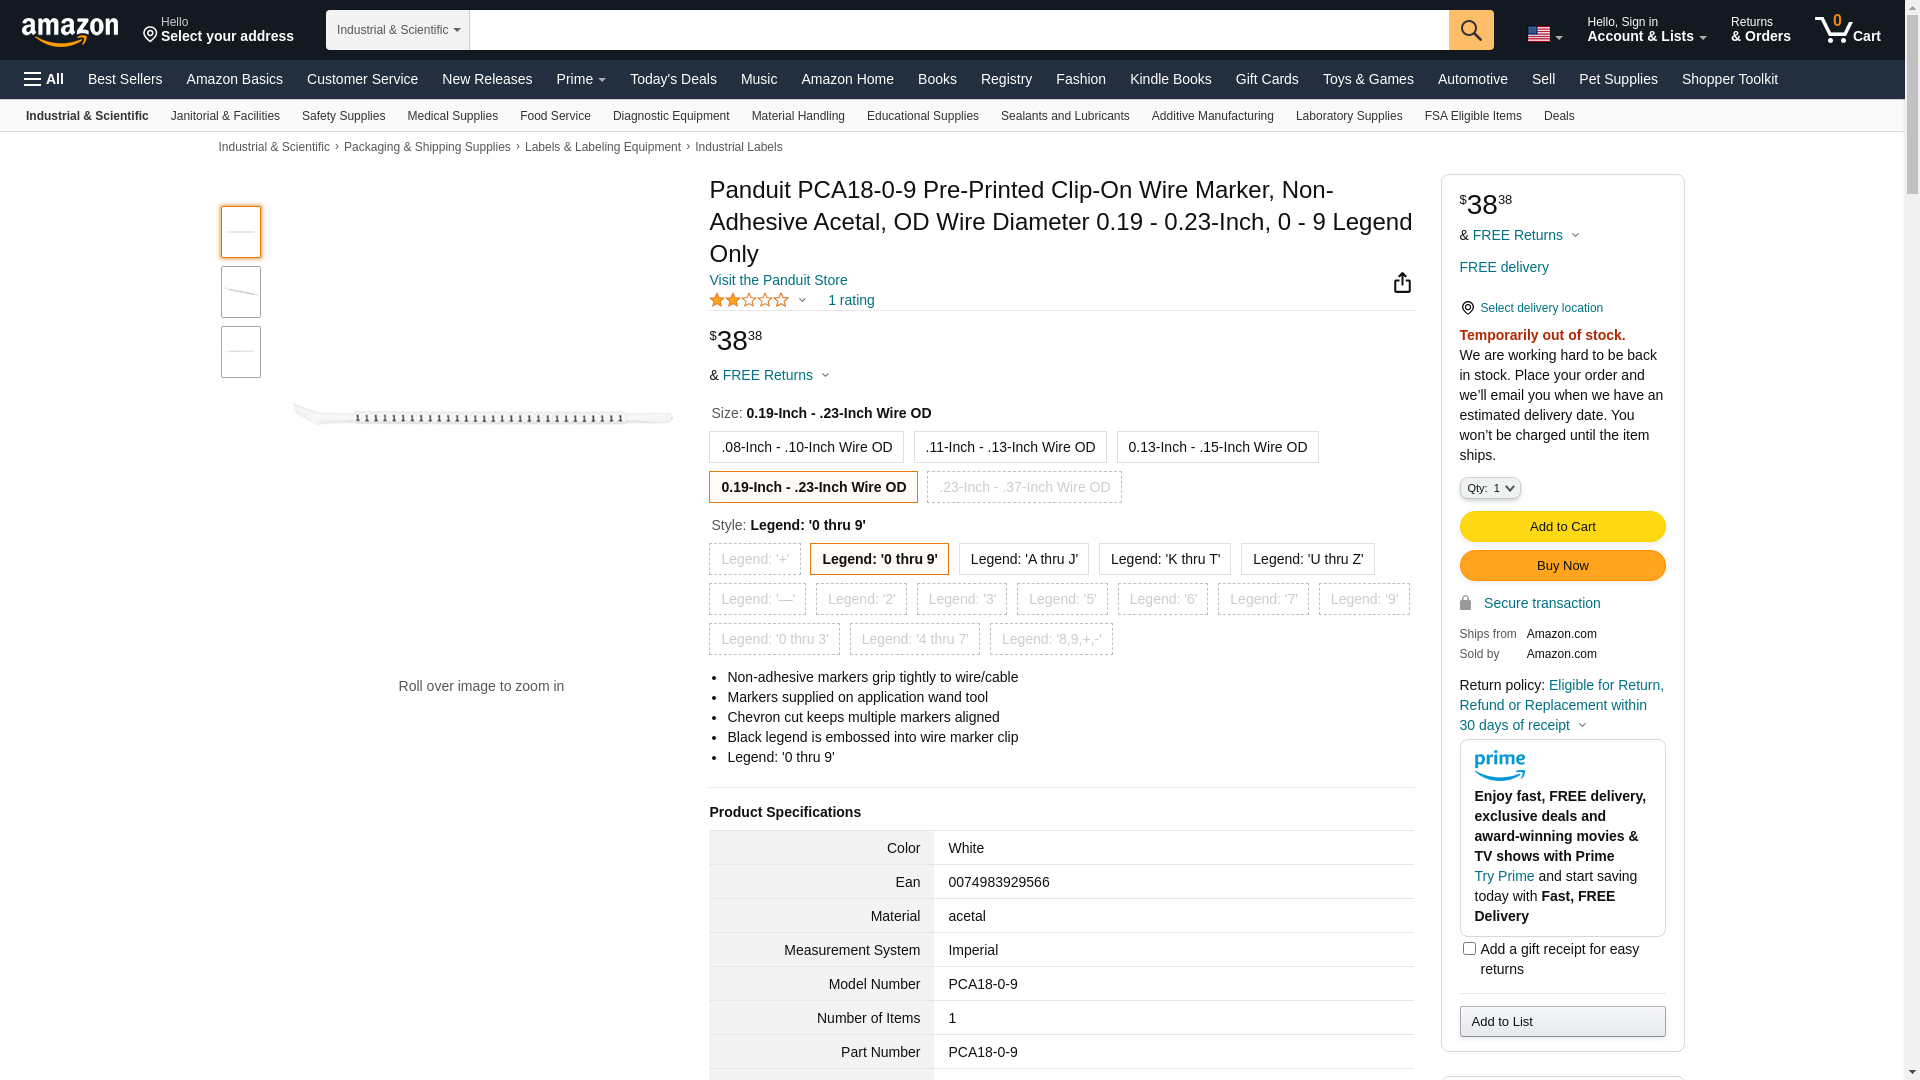Click the Add to Cart button
Viewport: 1920px width, 1080px height.
(1561, 526)
